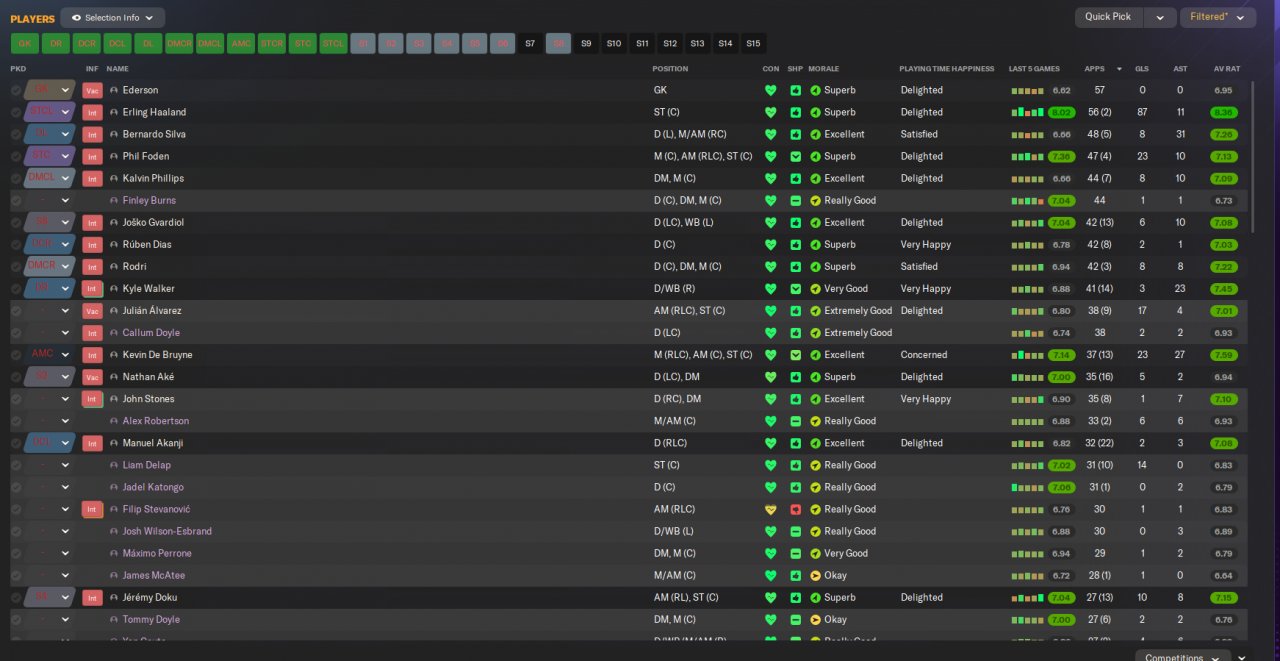Click Erling Haaland's 8.36 average rating badge
Screen dimensions: 1280x661
pyautogui.click(x=1223, y=112)
